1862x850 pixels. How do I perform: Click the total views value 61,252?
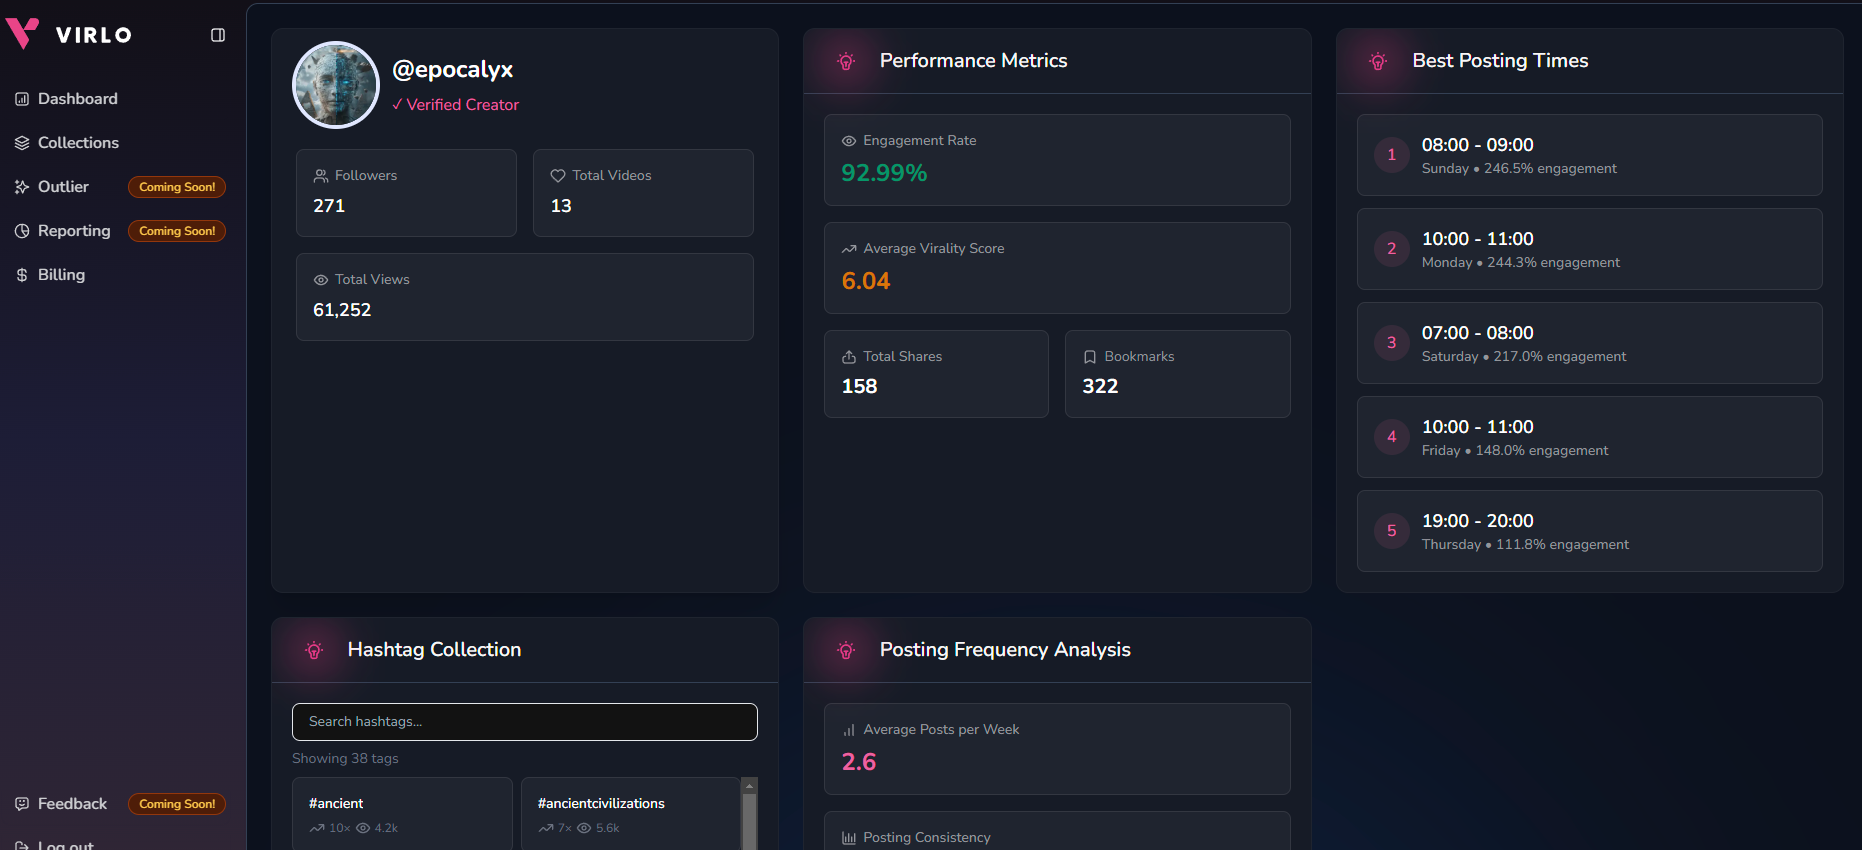pos(342,310)
